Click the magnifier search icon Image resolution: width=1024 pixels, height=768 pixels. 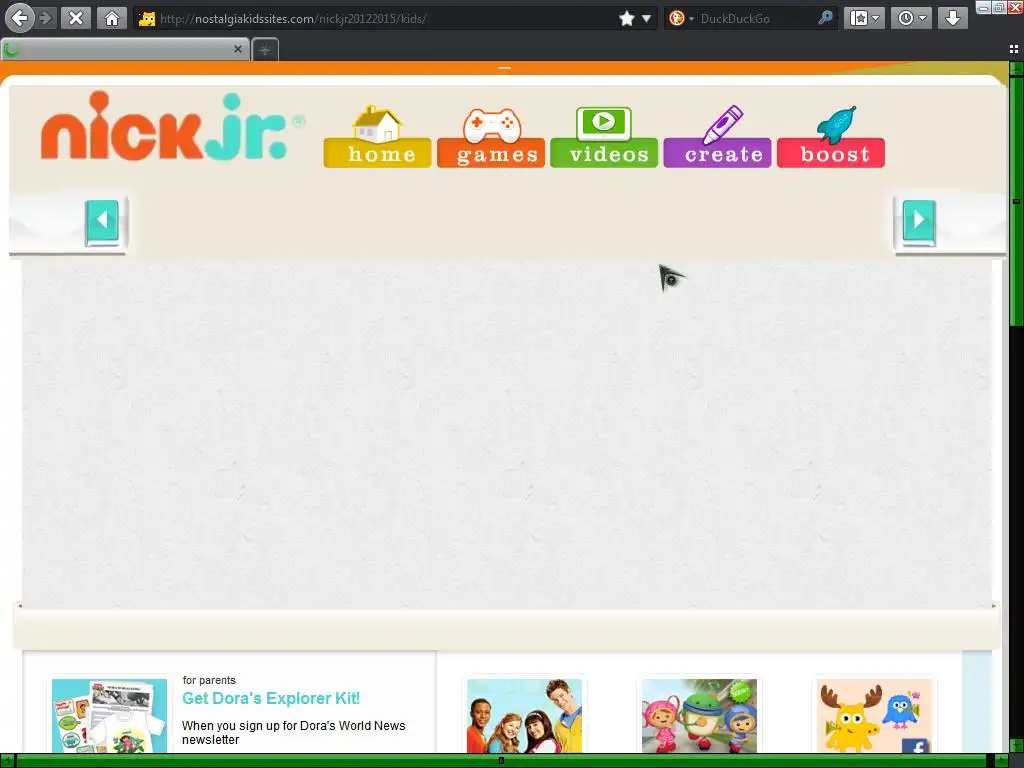click(x=825, y=18)
